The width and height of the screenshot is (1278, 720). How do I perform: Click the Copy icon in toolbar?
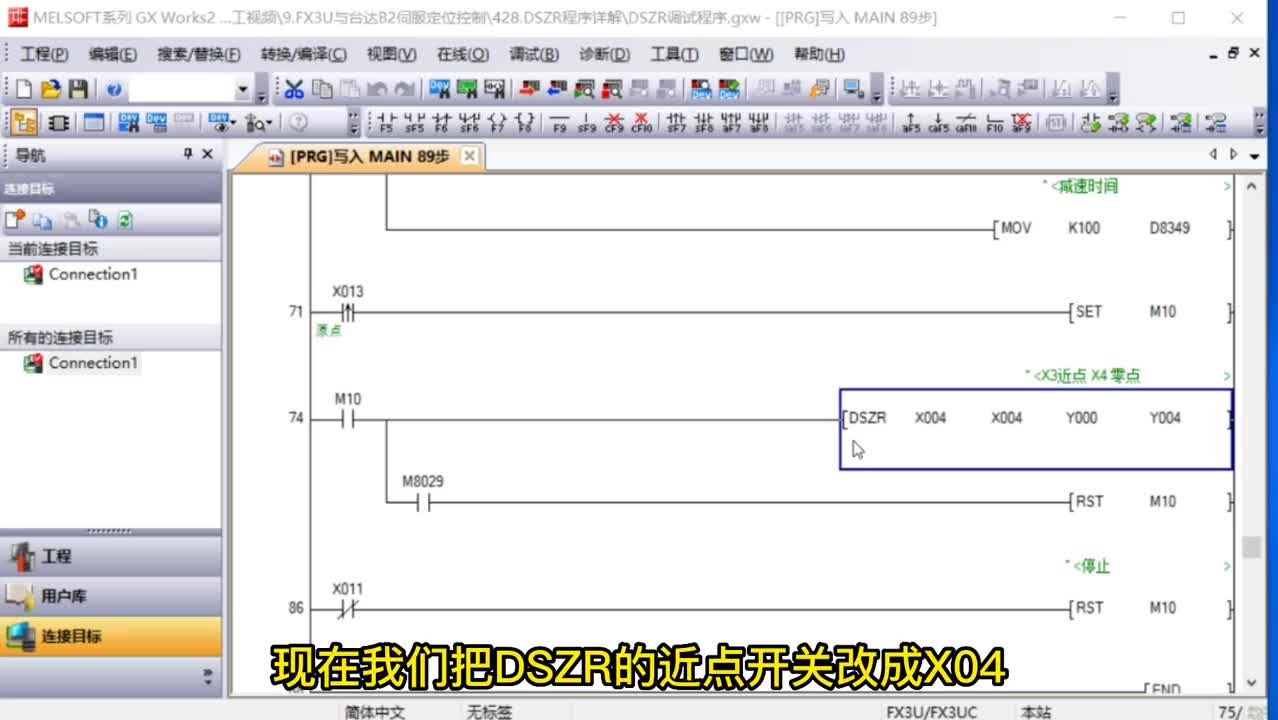[x=322, y=90]
